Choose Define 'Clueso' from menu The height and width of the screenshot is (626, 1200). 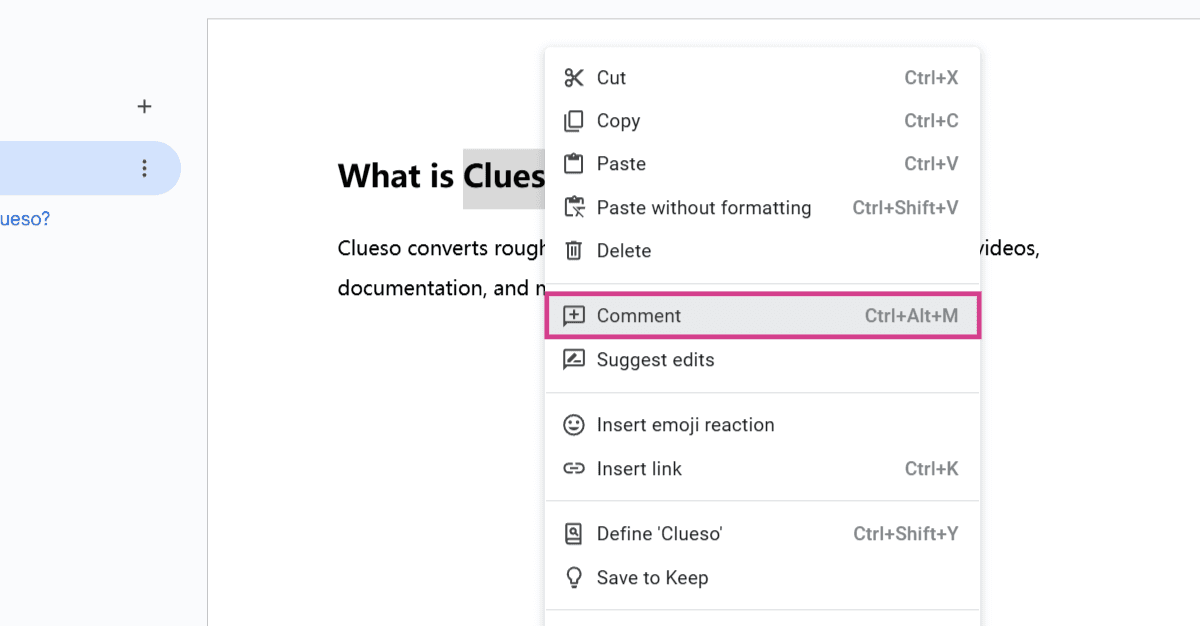click(762, 534)
